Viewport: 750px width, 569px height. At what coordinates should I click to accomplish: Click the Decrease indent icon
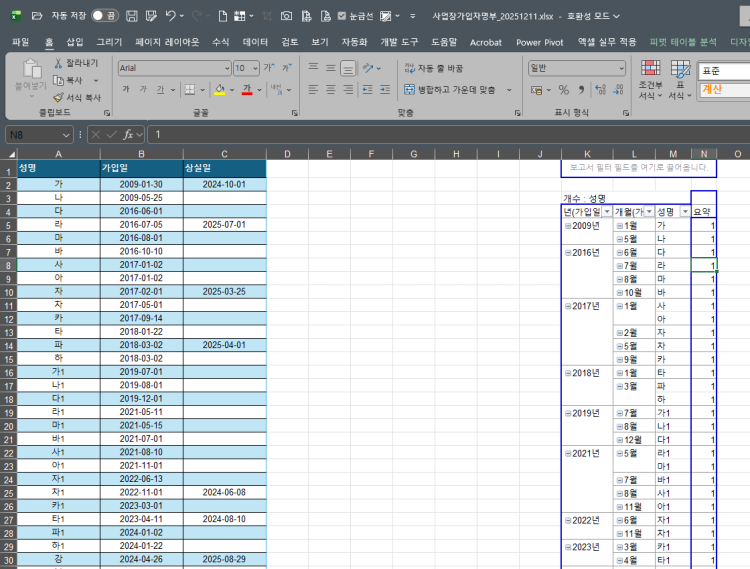[367, 89]
